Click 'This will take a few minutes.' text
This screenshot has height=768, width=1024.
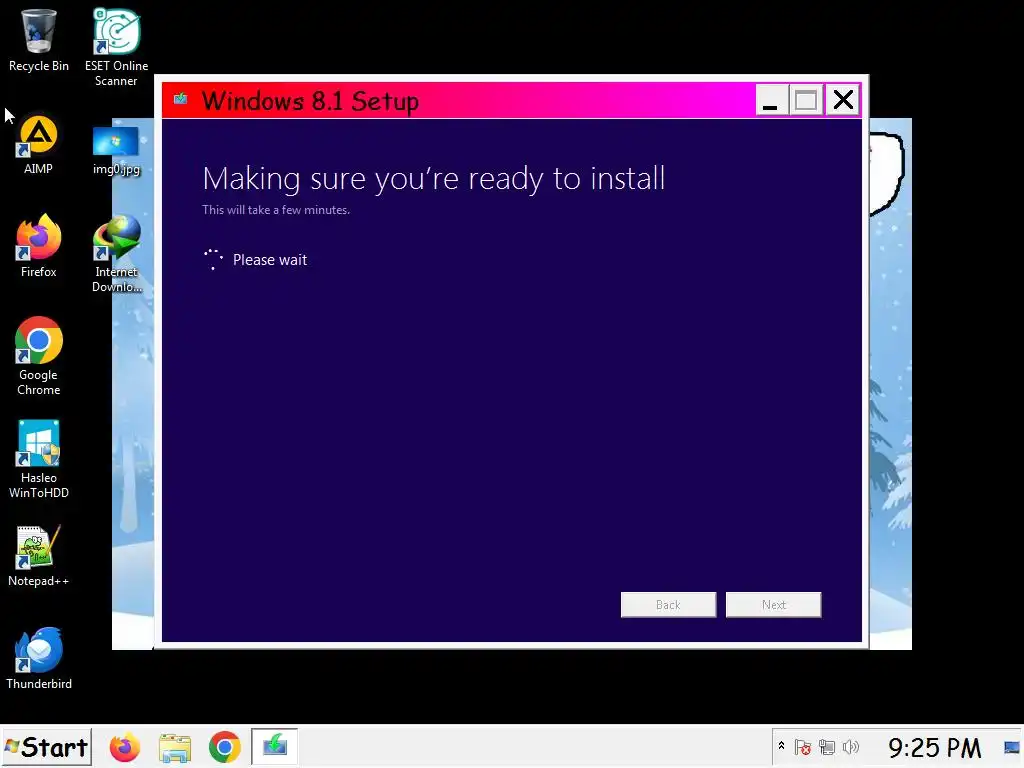(276, 210)
